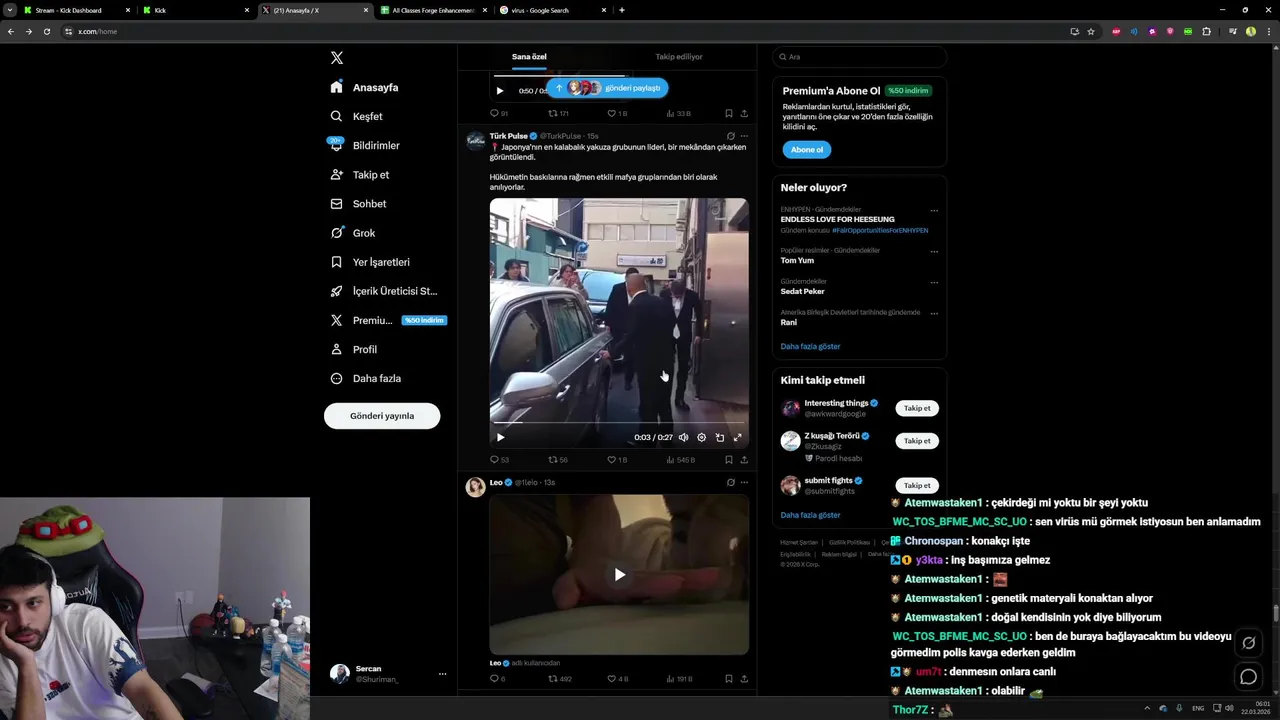Click floating Grok button at bottom right
The height and width of the screenshot is (720, 1280).
click(x=1248, y=643)
